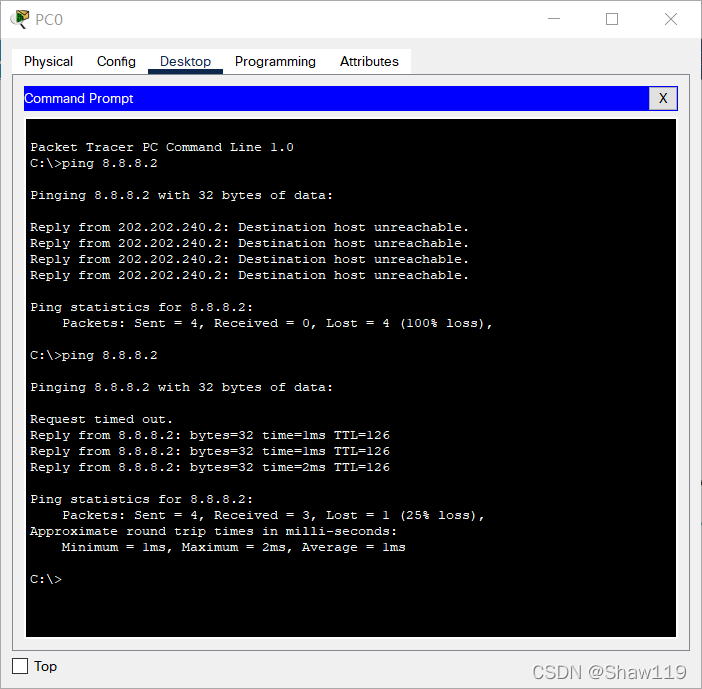This screenshot has height=689, width=702.
Task: Click the 'Packet Tracer PC Command Line 1.0' text
Action: click(162, 147)
